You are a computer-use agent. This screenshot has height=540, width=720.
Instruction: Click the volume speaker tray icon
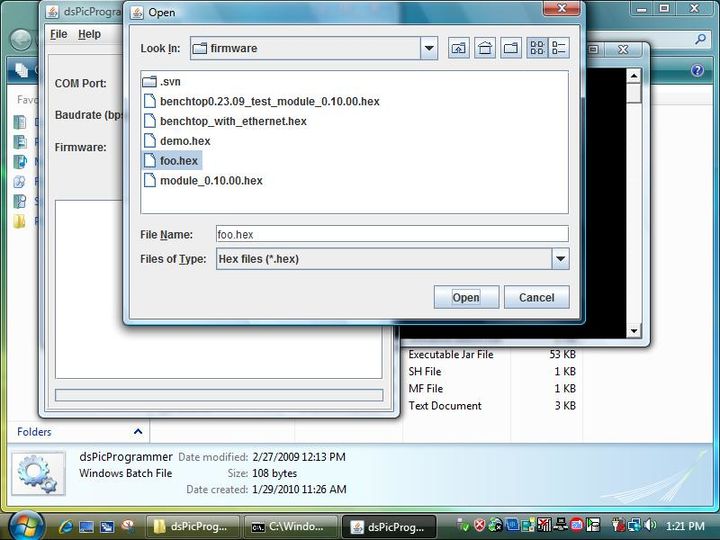click(x=652, y=525)
